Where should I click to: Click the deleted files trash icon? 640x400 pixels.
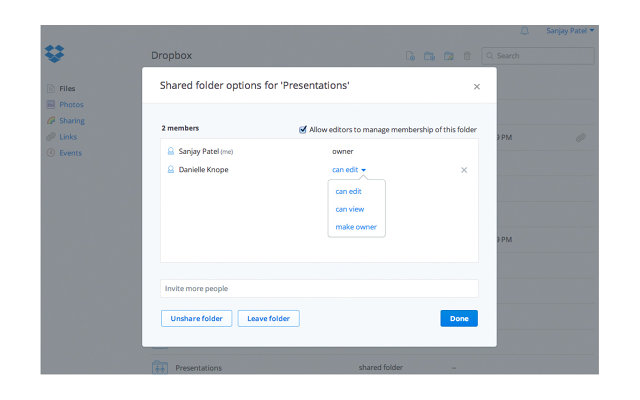[x=467, y=56]
